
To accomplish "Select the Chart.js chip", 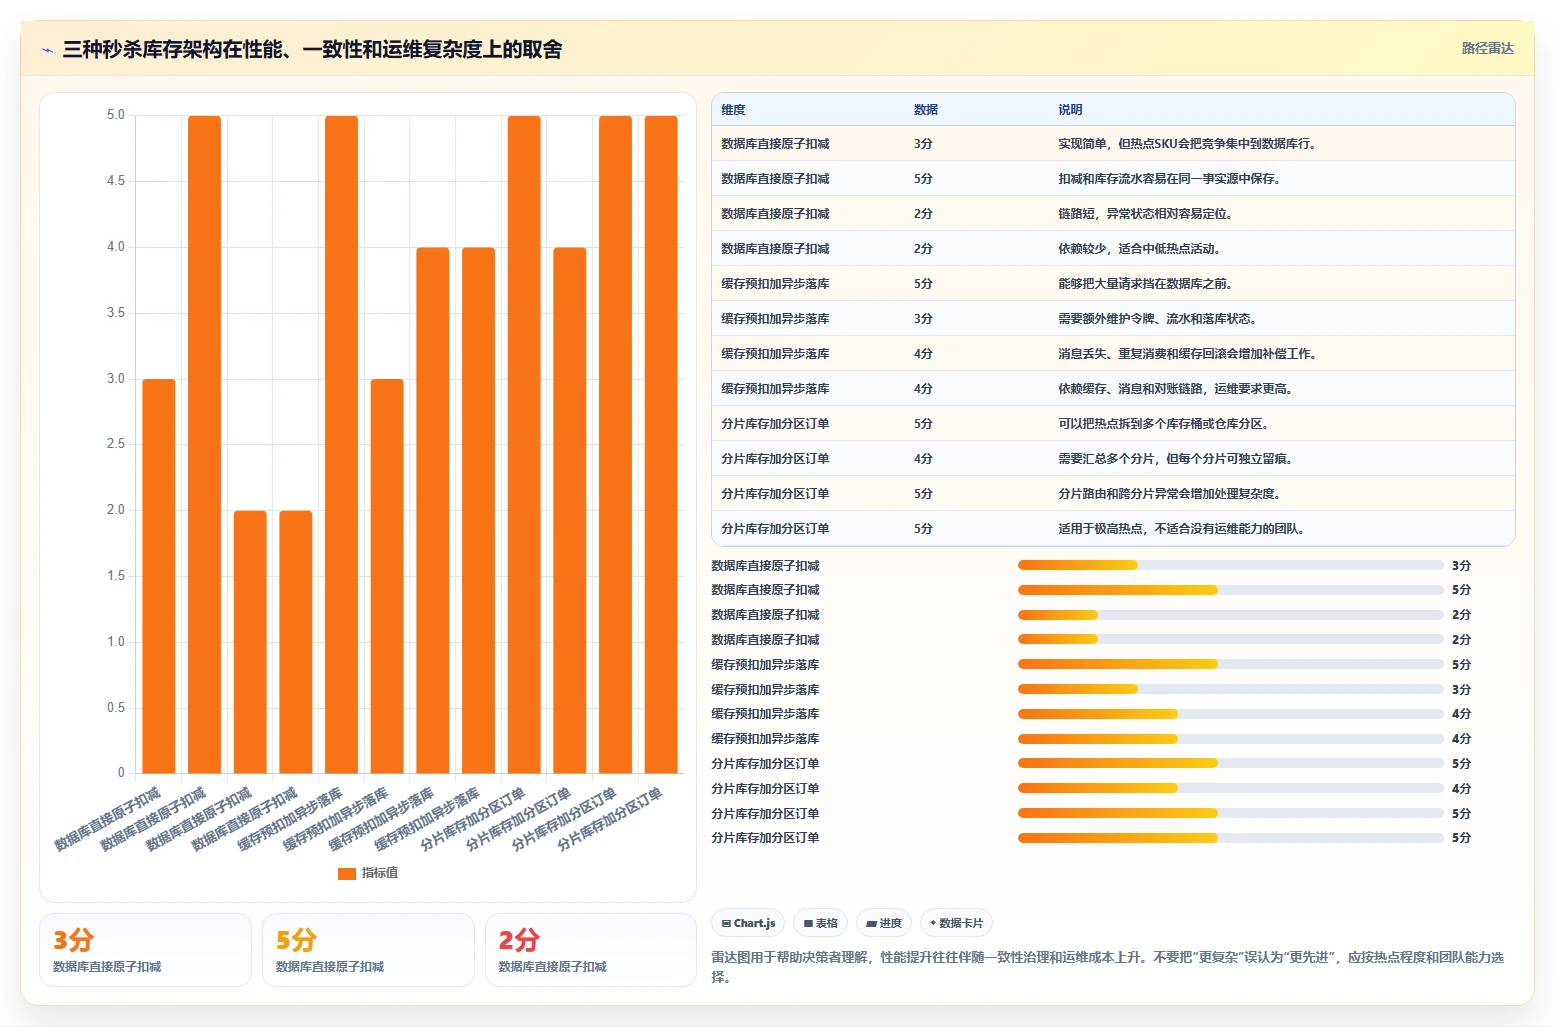I will click(x=748, y=923).
